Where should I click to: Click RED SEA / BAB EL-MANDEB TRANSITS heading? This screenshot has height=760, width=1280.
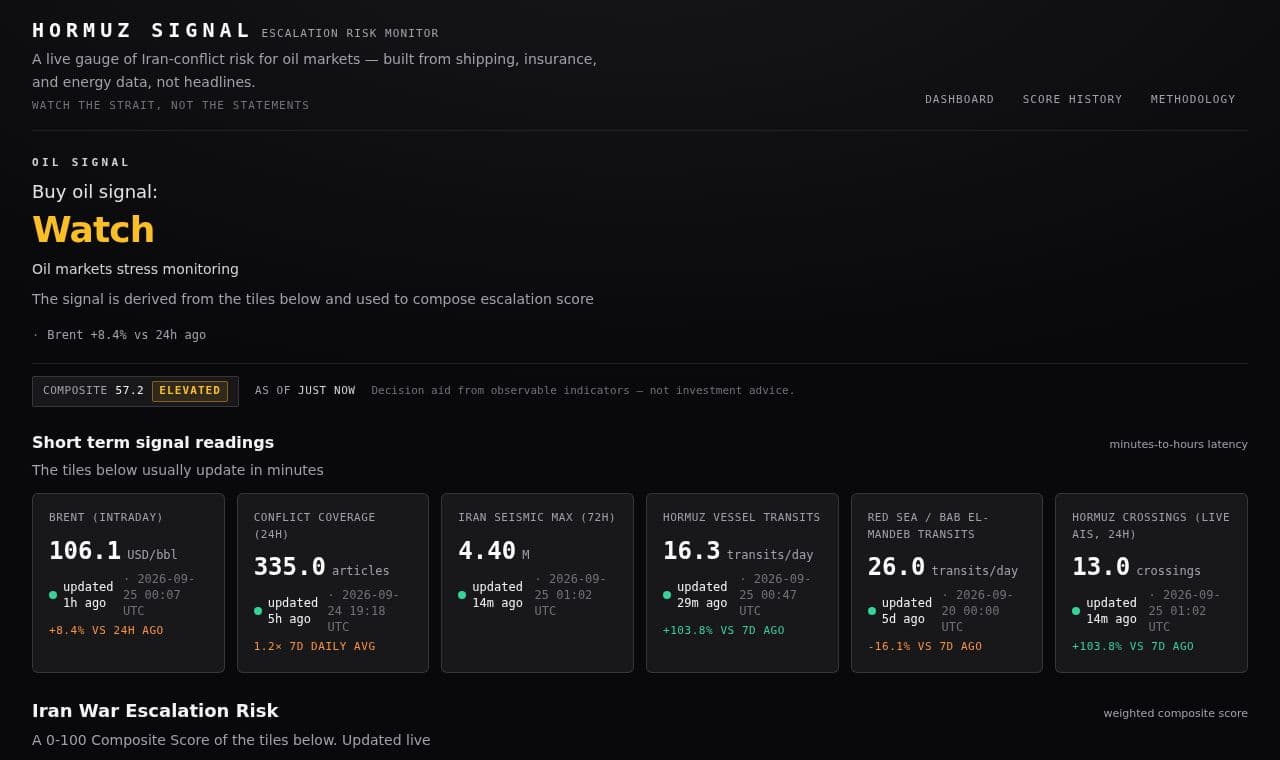tap(928, 526)
